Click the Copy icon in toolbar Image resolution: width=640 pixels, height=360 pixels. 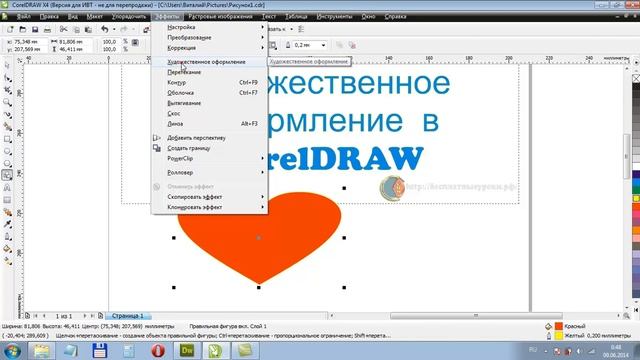[76, 29]
